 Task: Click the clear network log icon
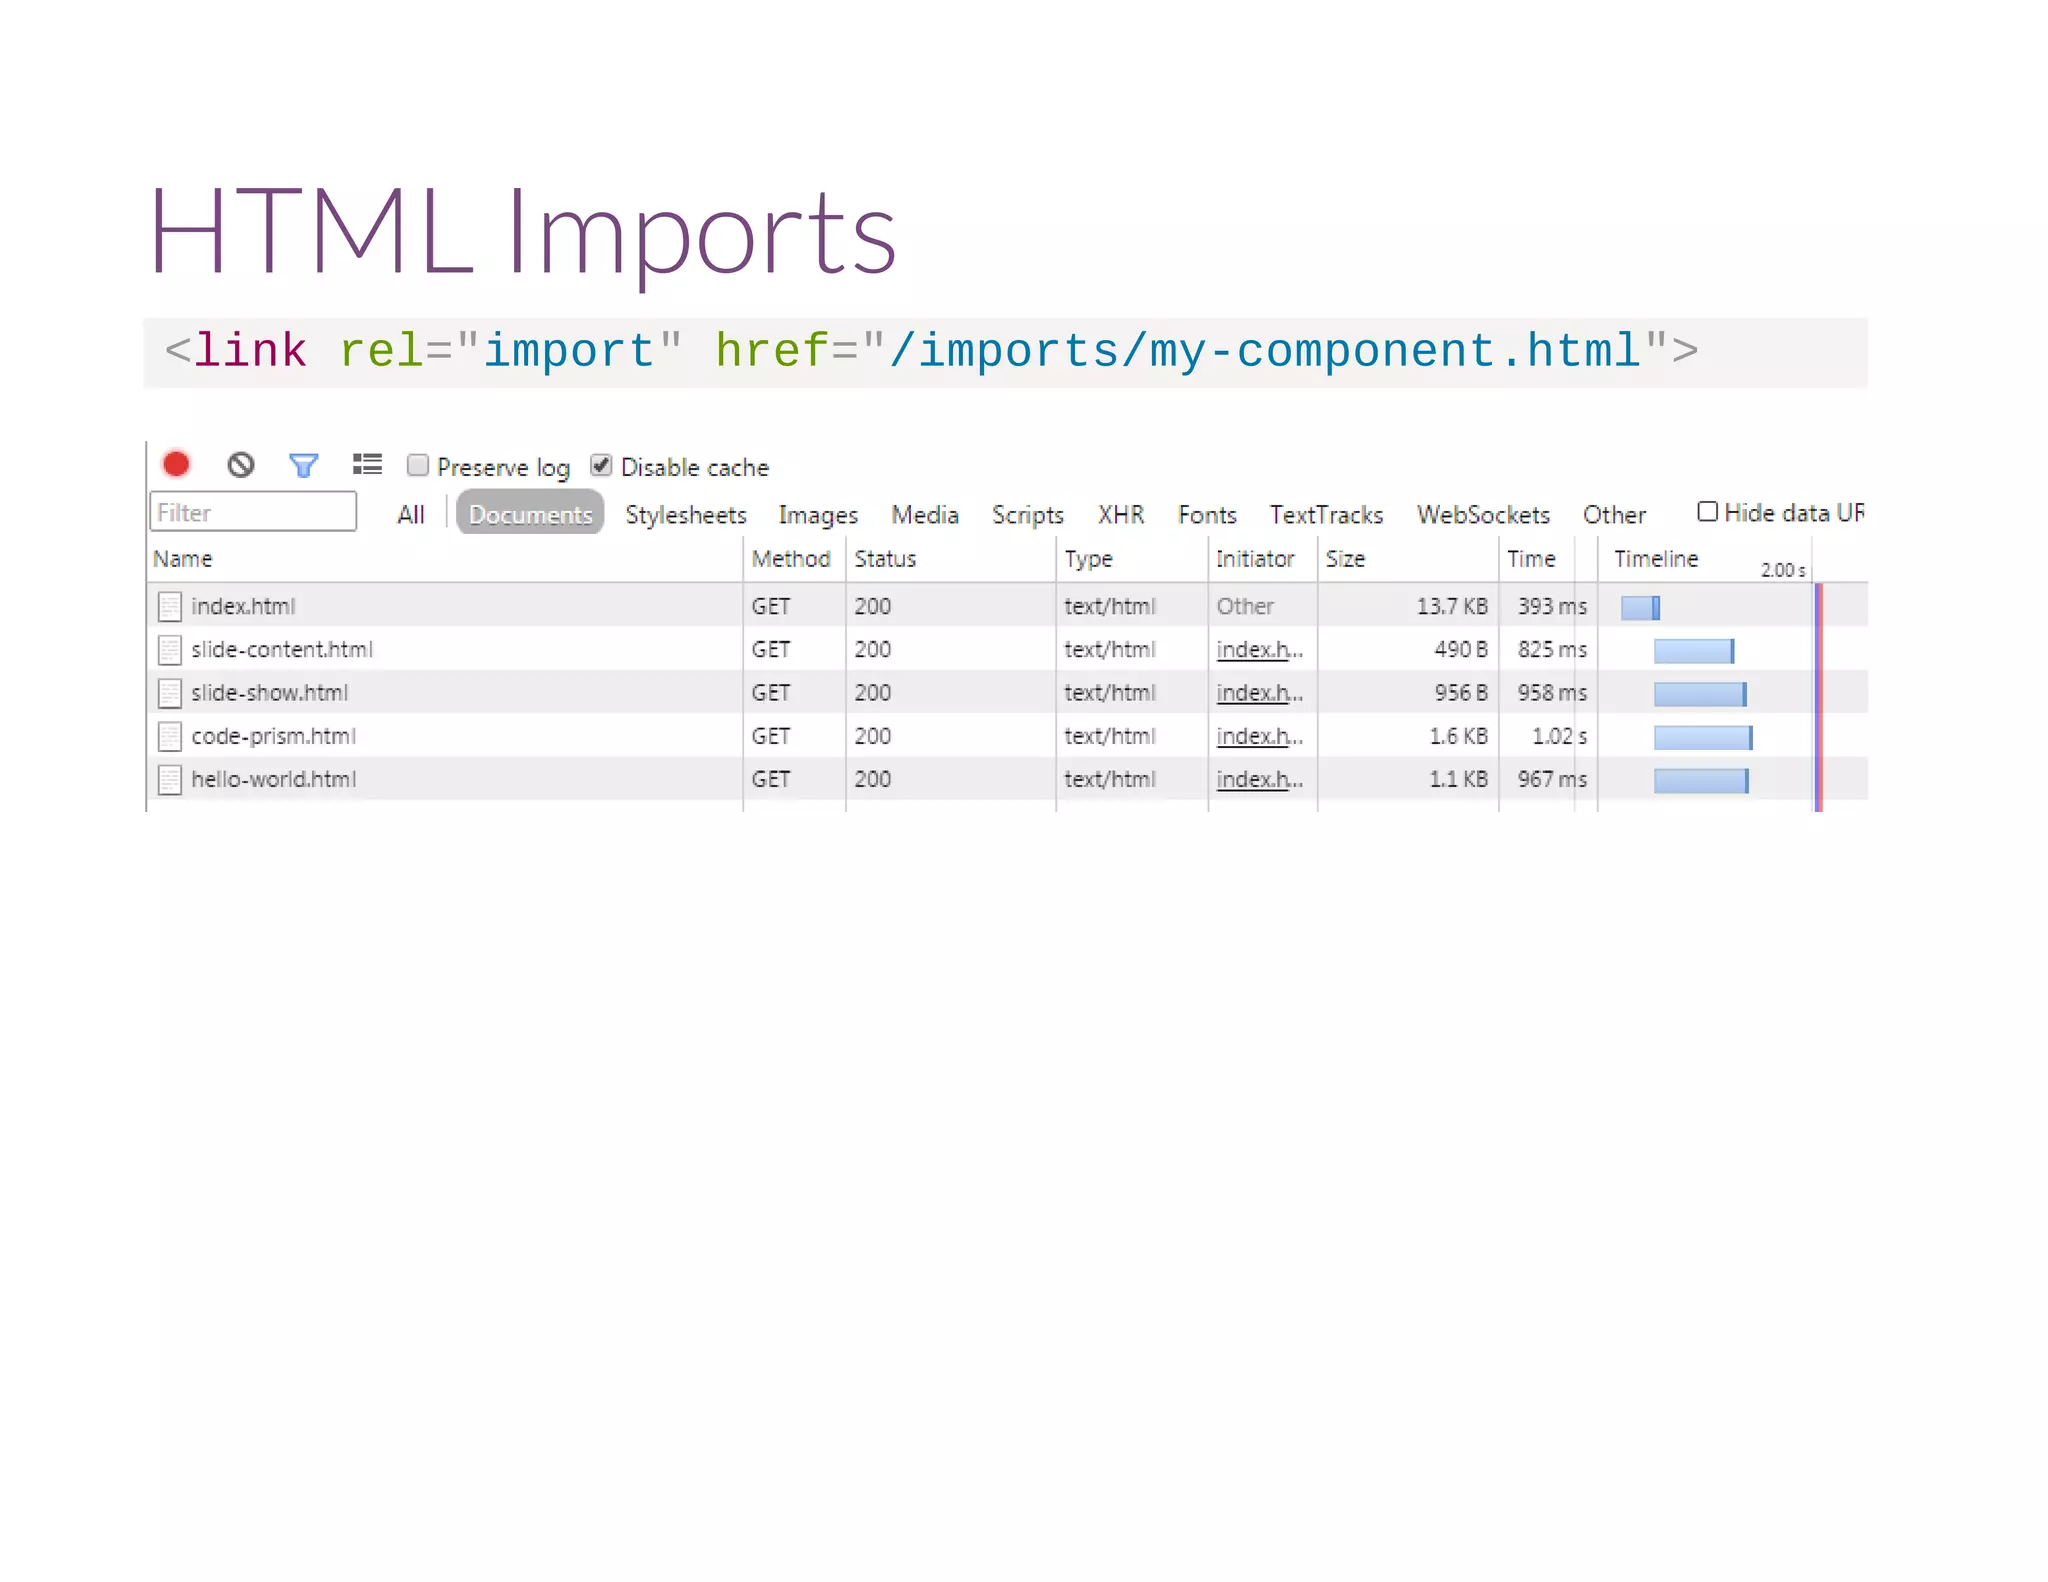click(x=240, y=465)
